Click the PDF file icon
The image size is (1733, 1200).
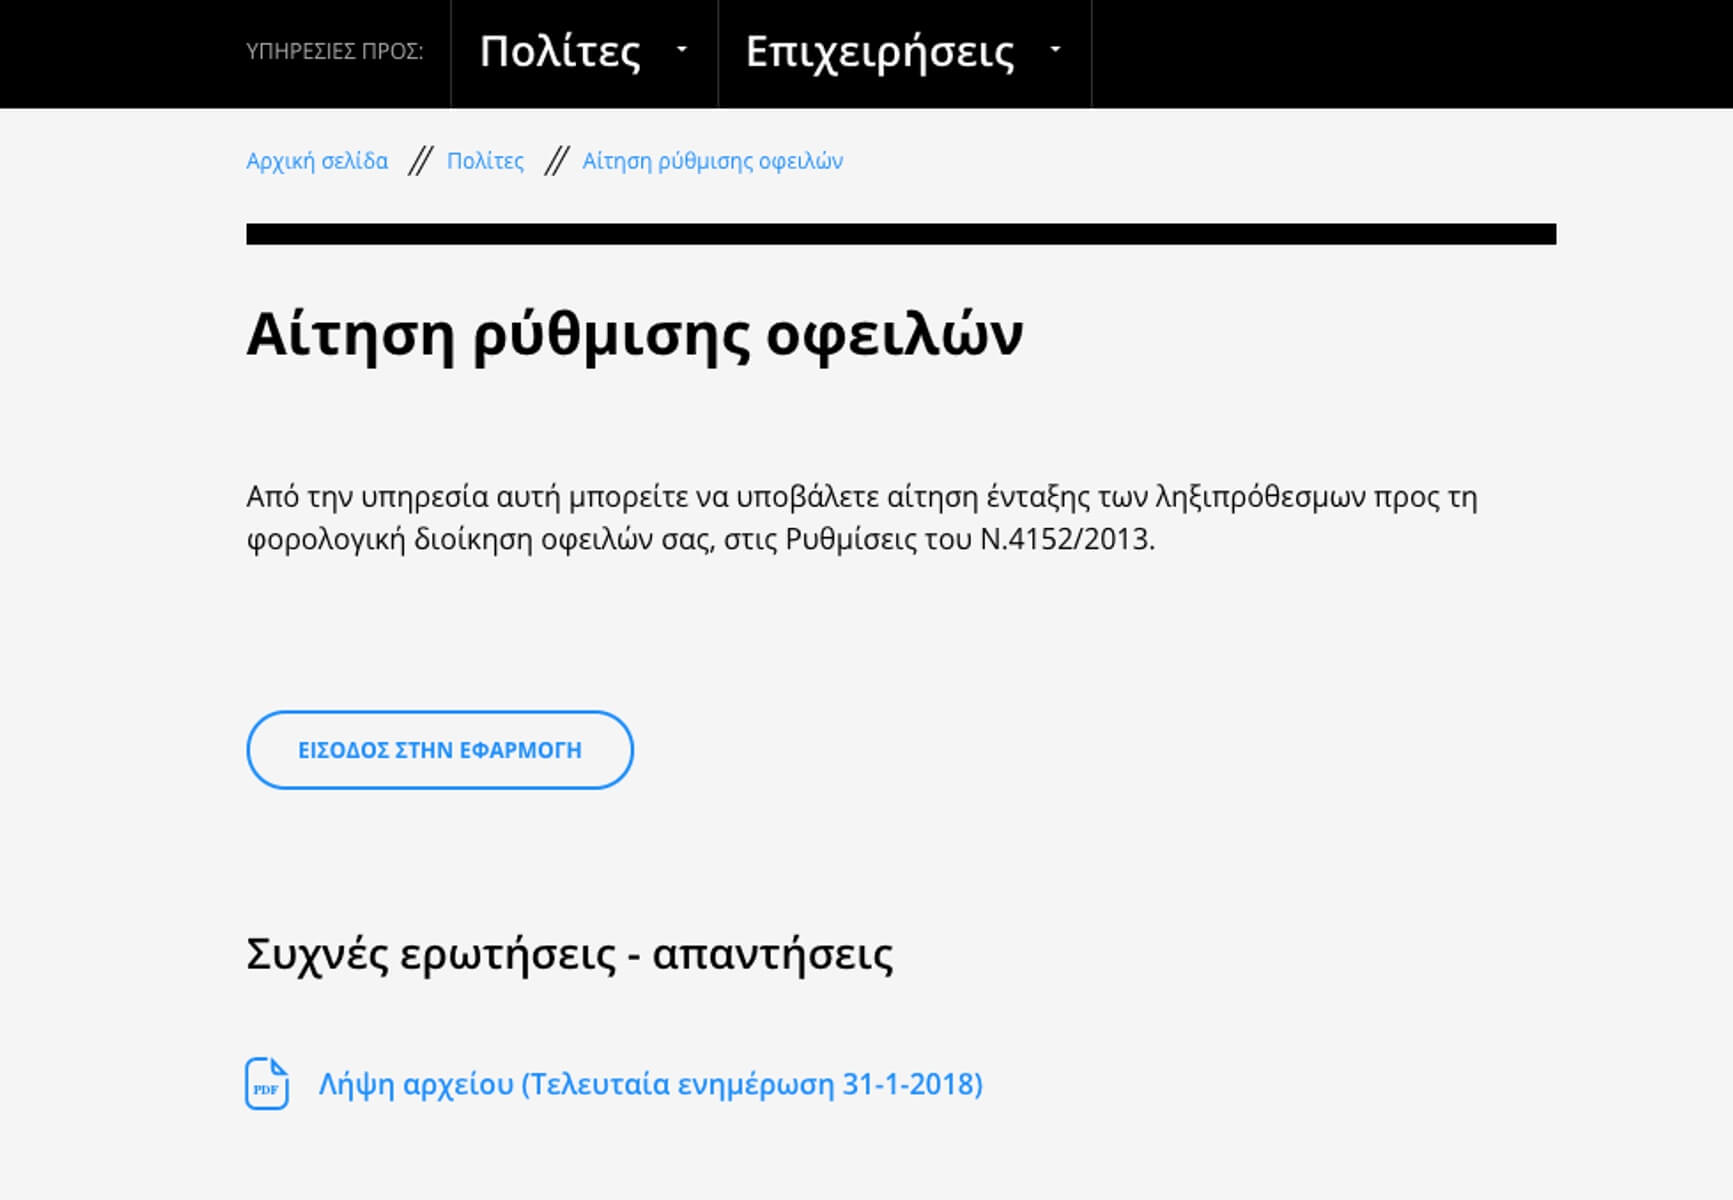click(x=267, y=1084)
